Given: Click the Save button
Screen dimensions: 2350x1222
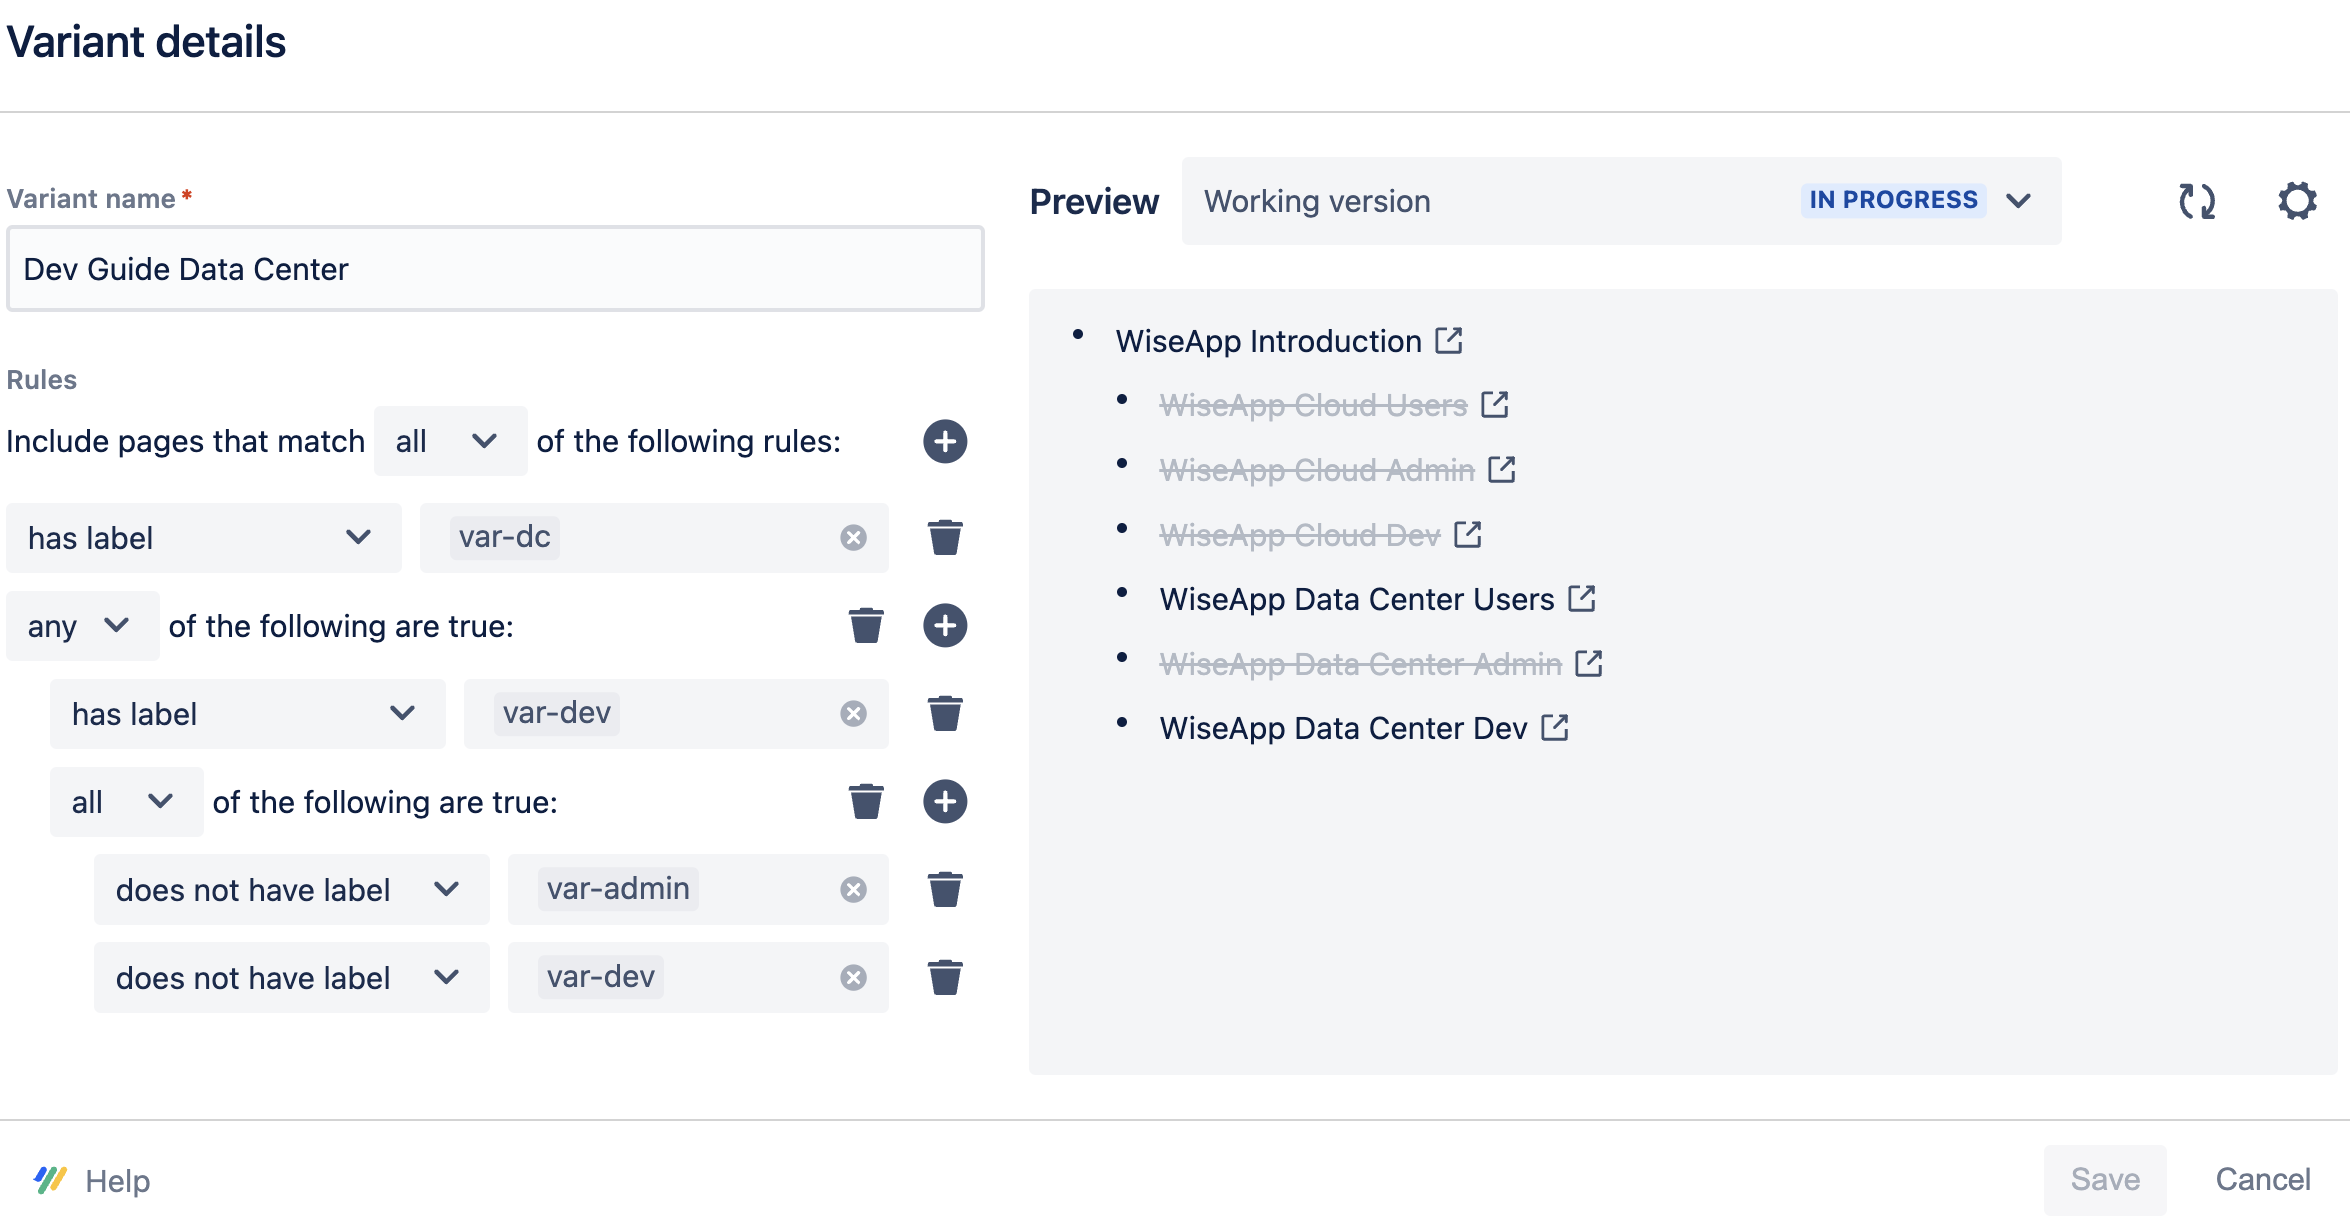Looking at the screenshot, I should 2104,1180.
